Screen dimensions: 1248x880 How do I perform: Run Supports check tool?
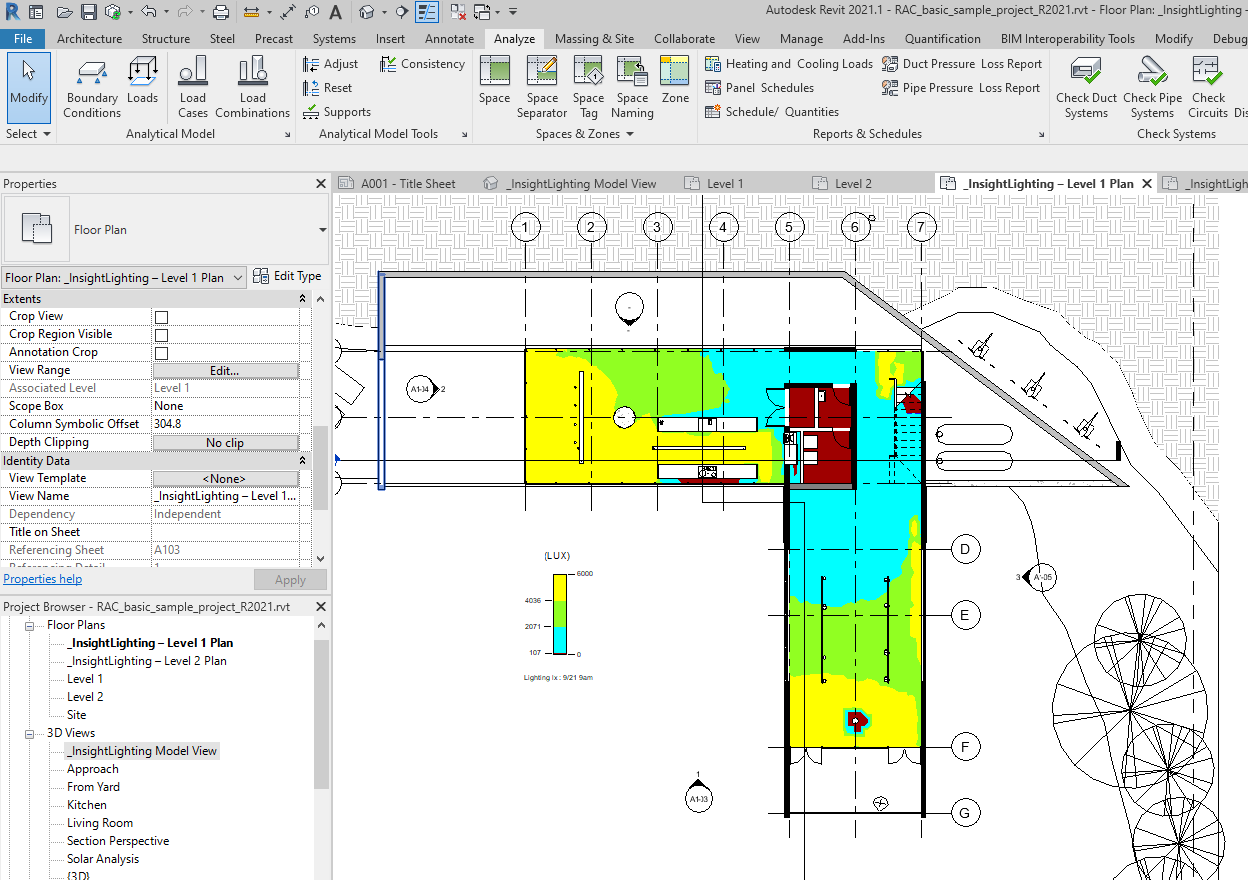337,112
